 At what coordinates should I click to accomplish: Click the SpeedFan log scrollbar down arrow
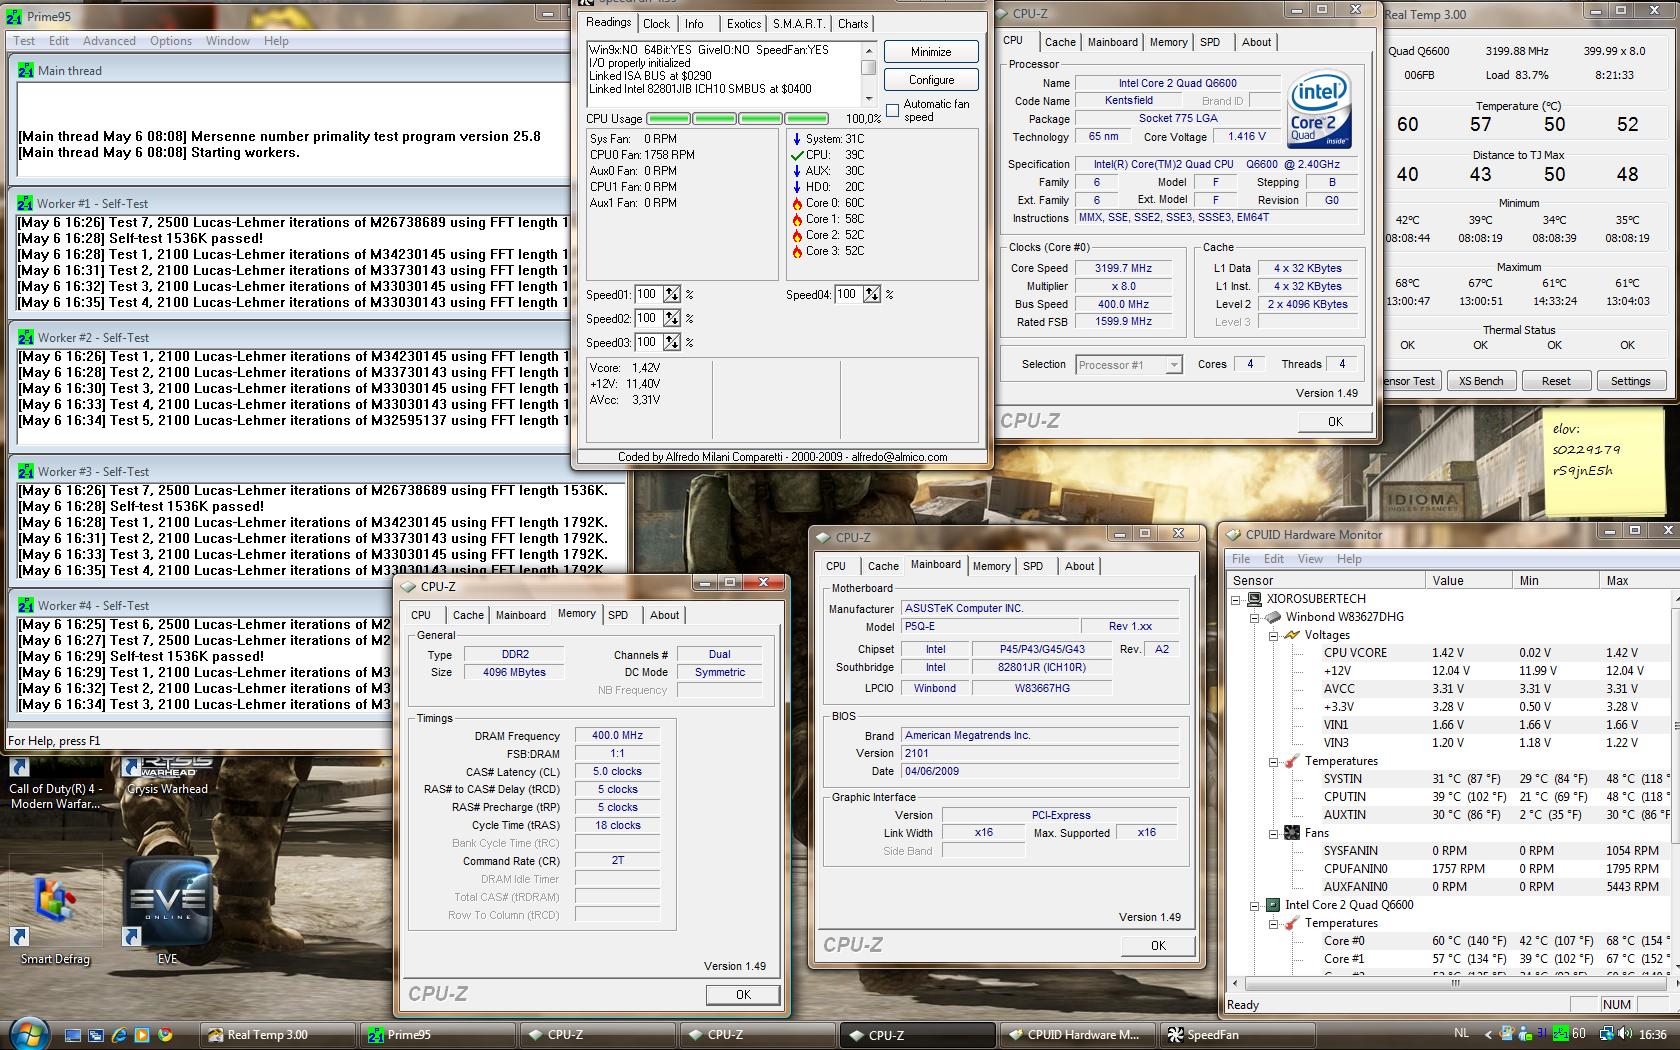(x=868, y=98)
